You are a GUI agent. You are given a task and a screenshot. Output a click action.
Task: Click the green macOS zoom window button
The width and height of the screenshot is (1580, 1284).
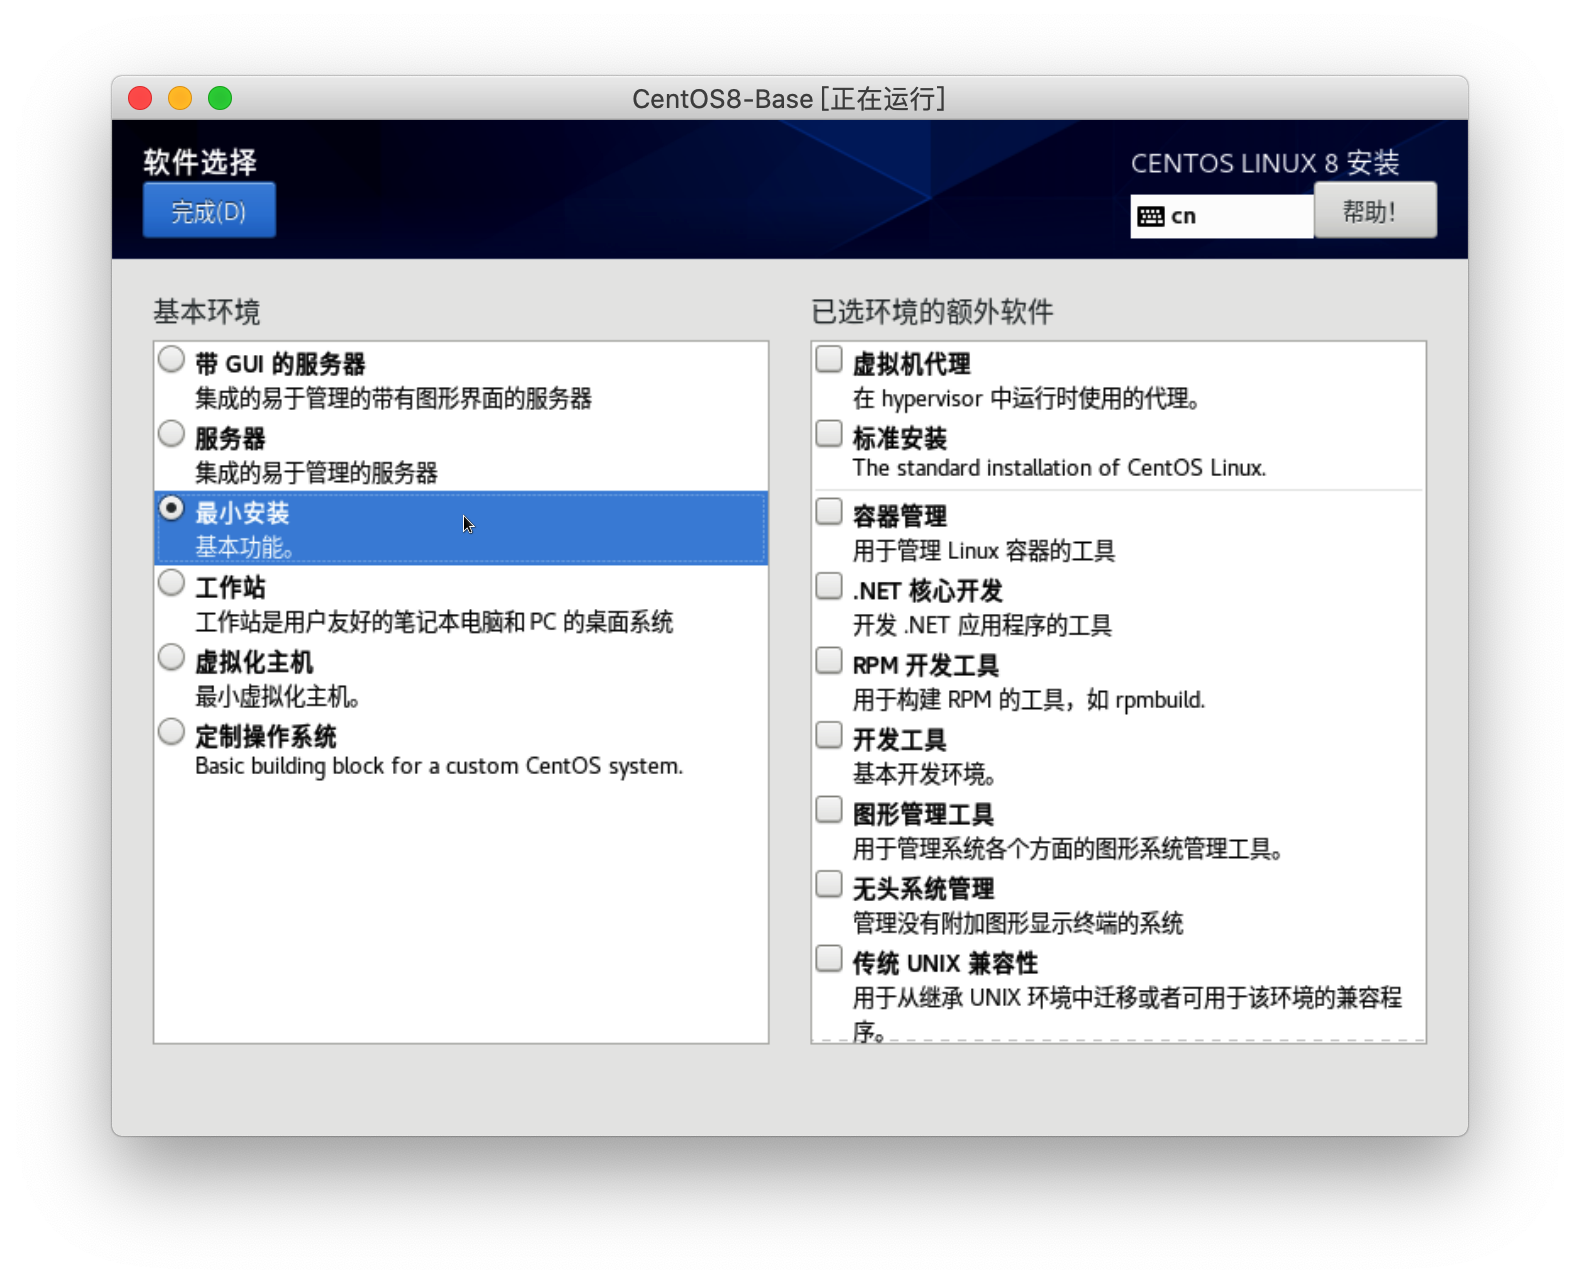click(220, 98)
